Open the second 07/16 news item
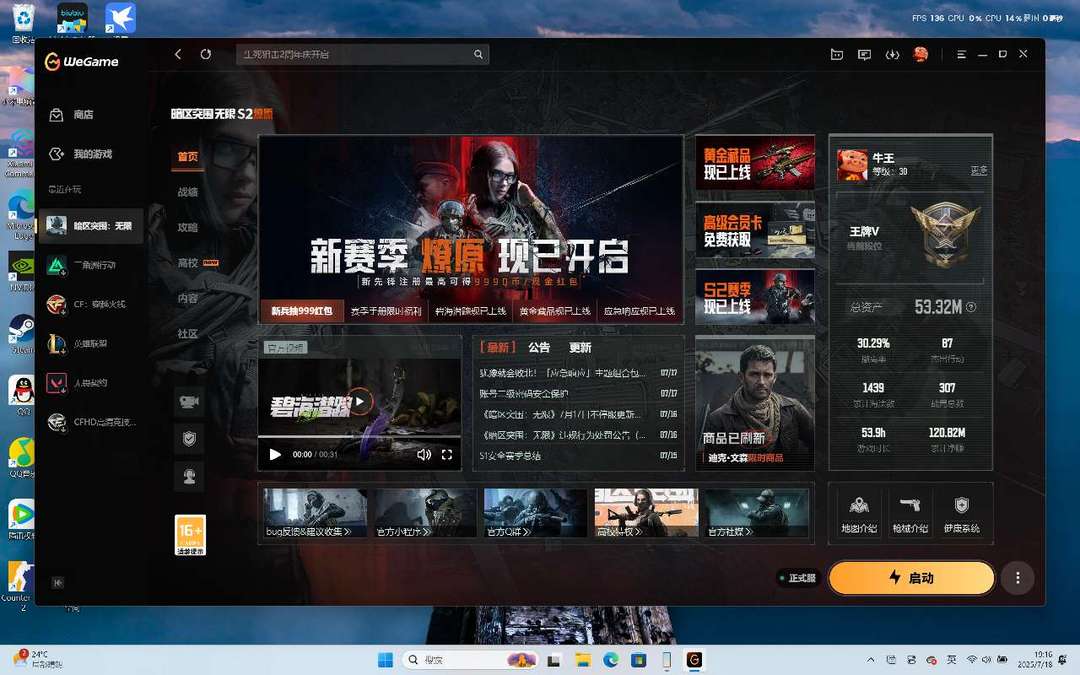The height and width of the screenshot is (675, 1080). tap(579, 435)
